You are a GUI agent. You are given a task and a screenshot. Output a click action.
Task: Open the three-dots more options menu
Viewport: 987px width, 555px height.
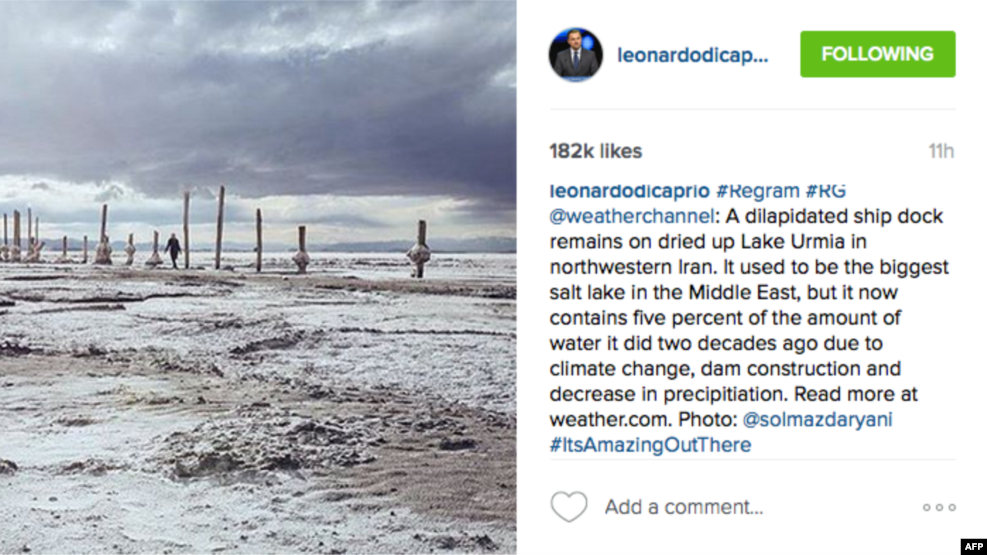[938, 507]
